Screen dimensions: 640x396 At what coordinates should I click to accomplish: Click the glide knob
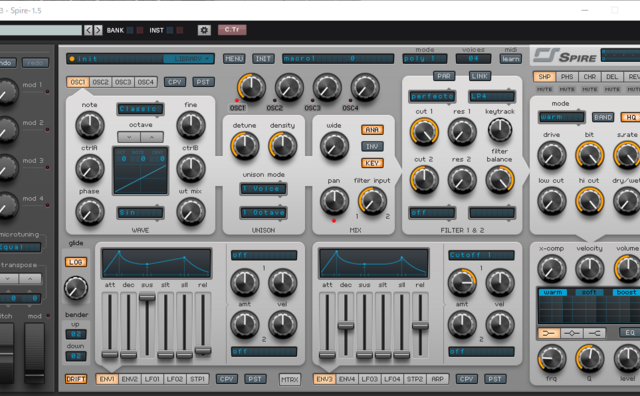click(x=76, y=288)
